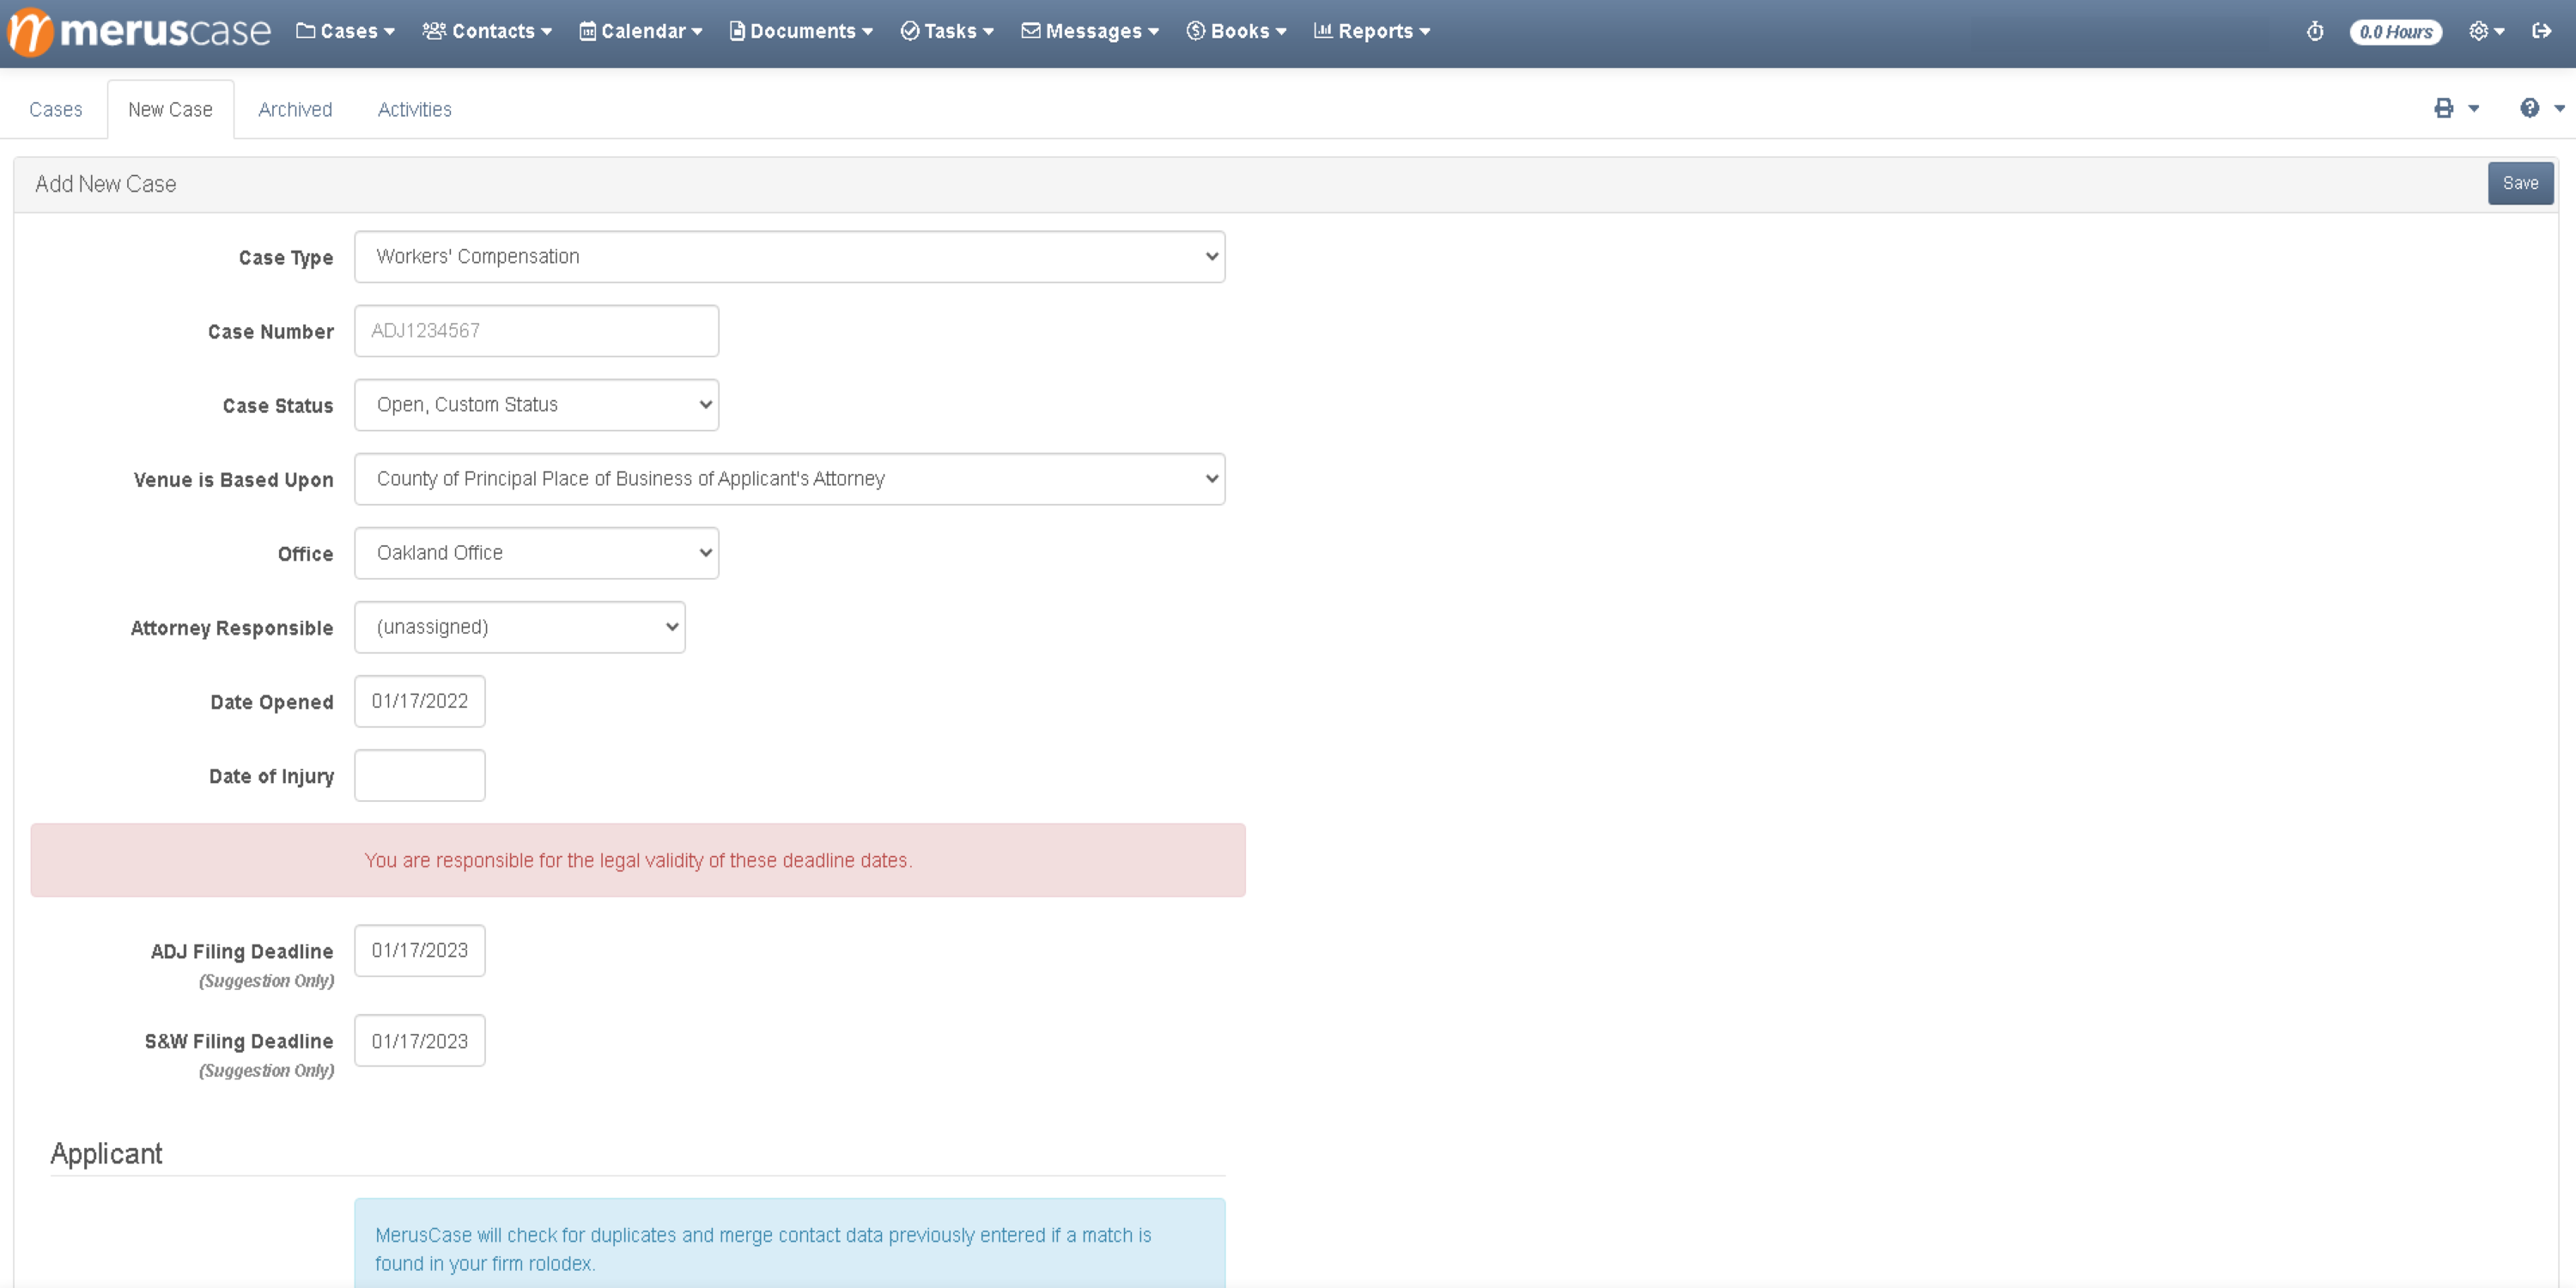2576x1288 pixels.
Task: Open the Case Status dropdown
Action: click(536, 405)
